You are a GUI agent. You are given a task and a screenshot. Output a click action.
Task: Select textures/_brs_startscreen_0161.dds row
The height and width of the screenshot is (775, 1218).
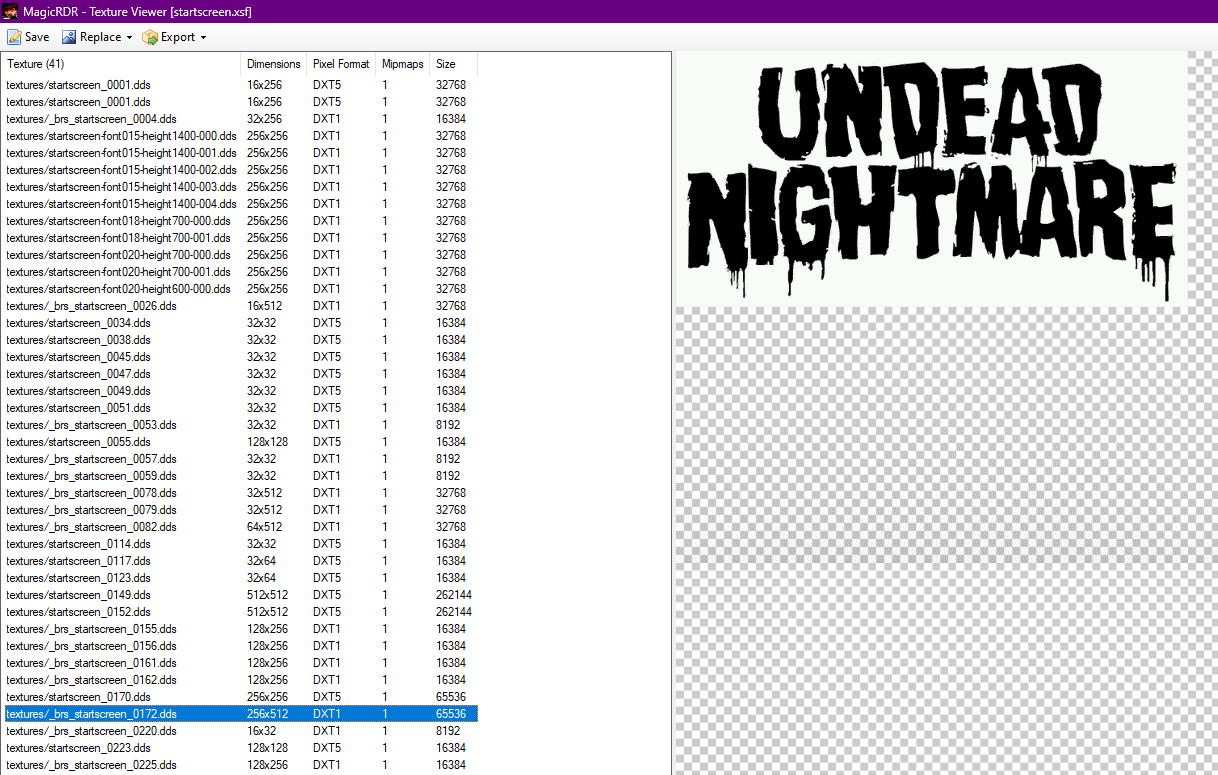tap(240, 662)
